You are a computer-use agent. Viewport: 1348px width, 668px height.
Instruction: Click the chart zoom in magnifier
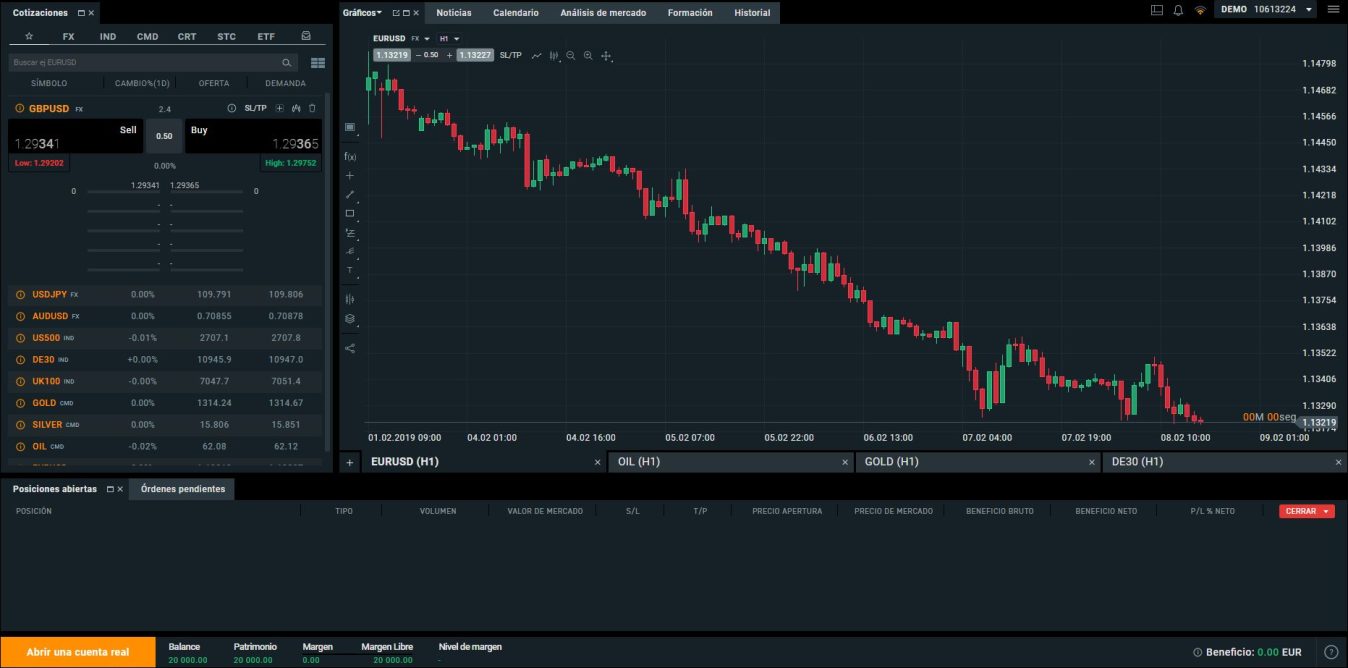coord(588,55)
